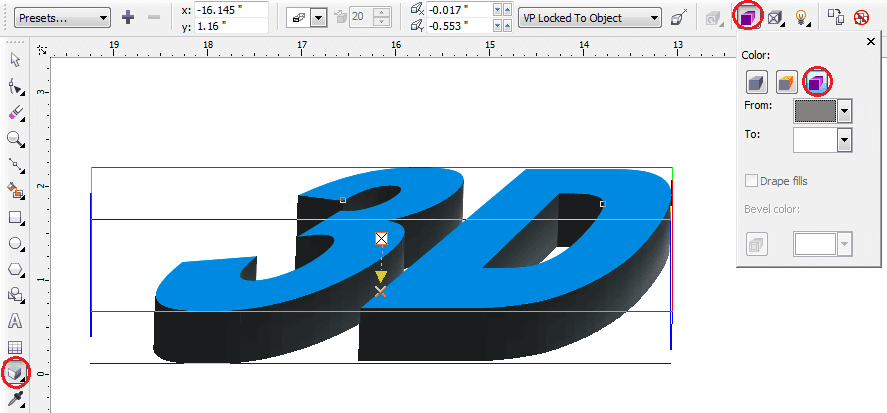The width and height of the screenshot is (887, 413).
Task: Select the Freehand curve tool
Action: (x=15, y=165)
